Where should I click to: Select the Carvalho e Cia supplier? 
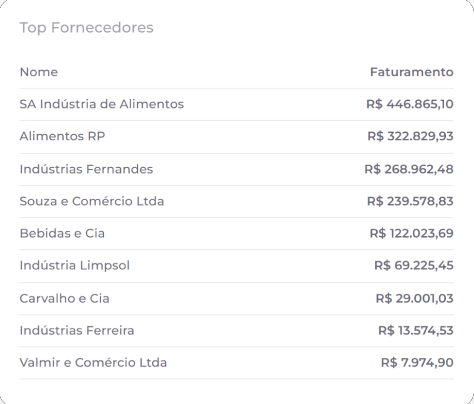[x=64, y=298]
